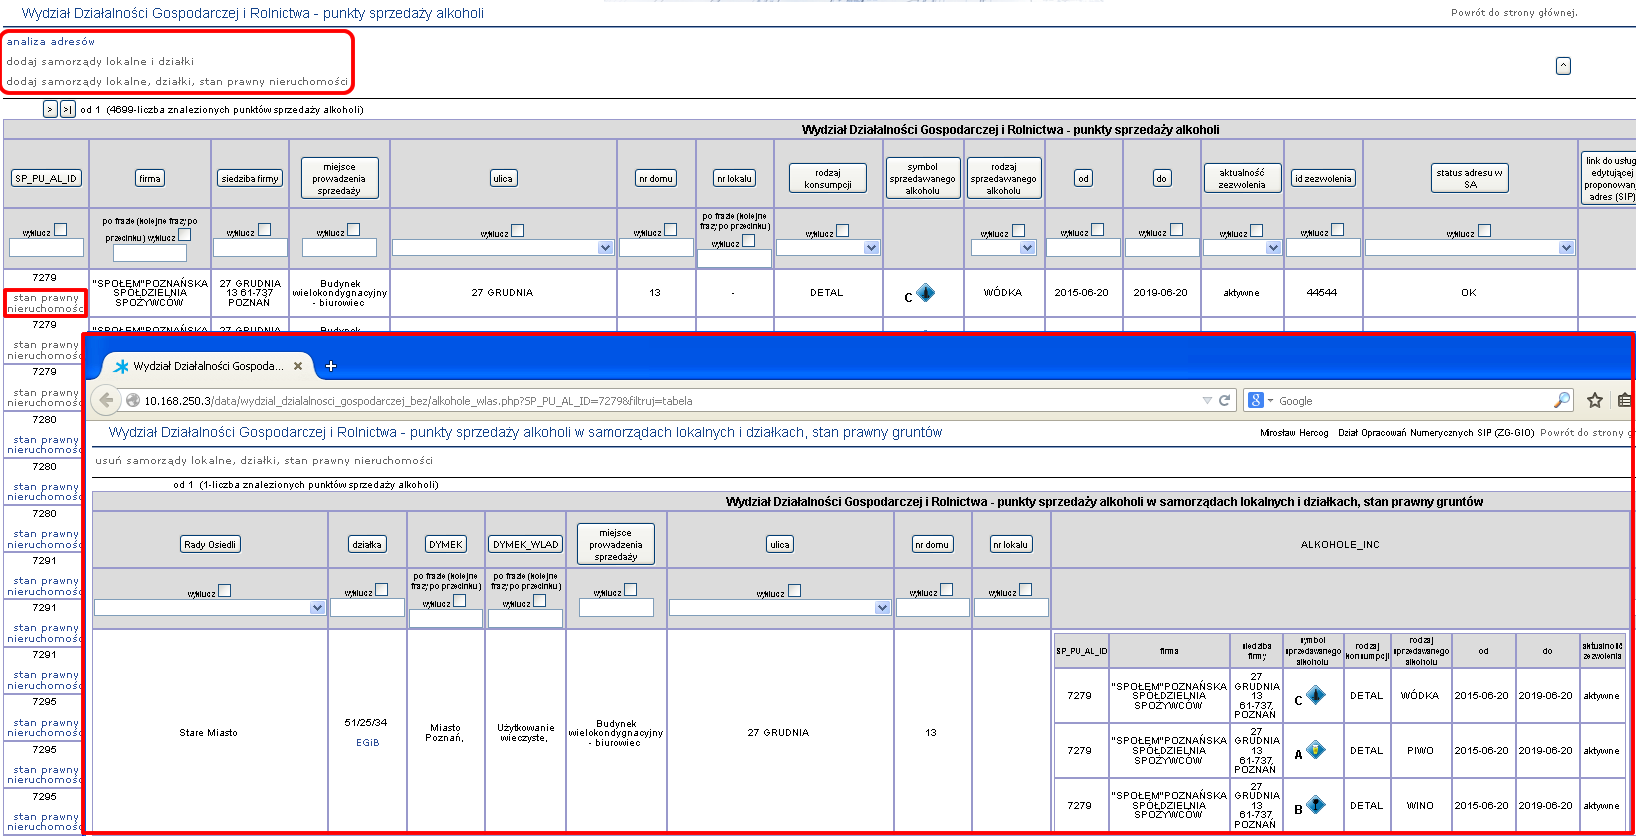Viewport: 1636px width, 836px height.
Task: Click symbol sprzedawanego alkoholu header button
Action: 923,178
